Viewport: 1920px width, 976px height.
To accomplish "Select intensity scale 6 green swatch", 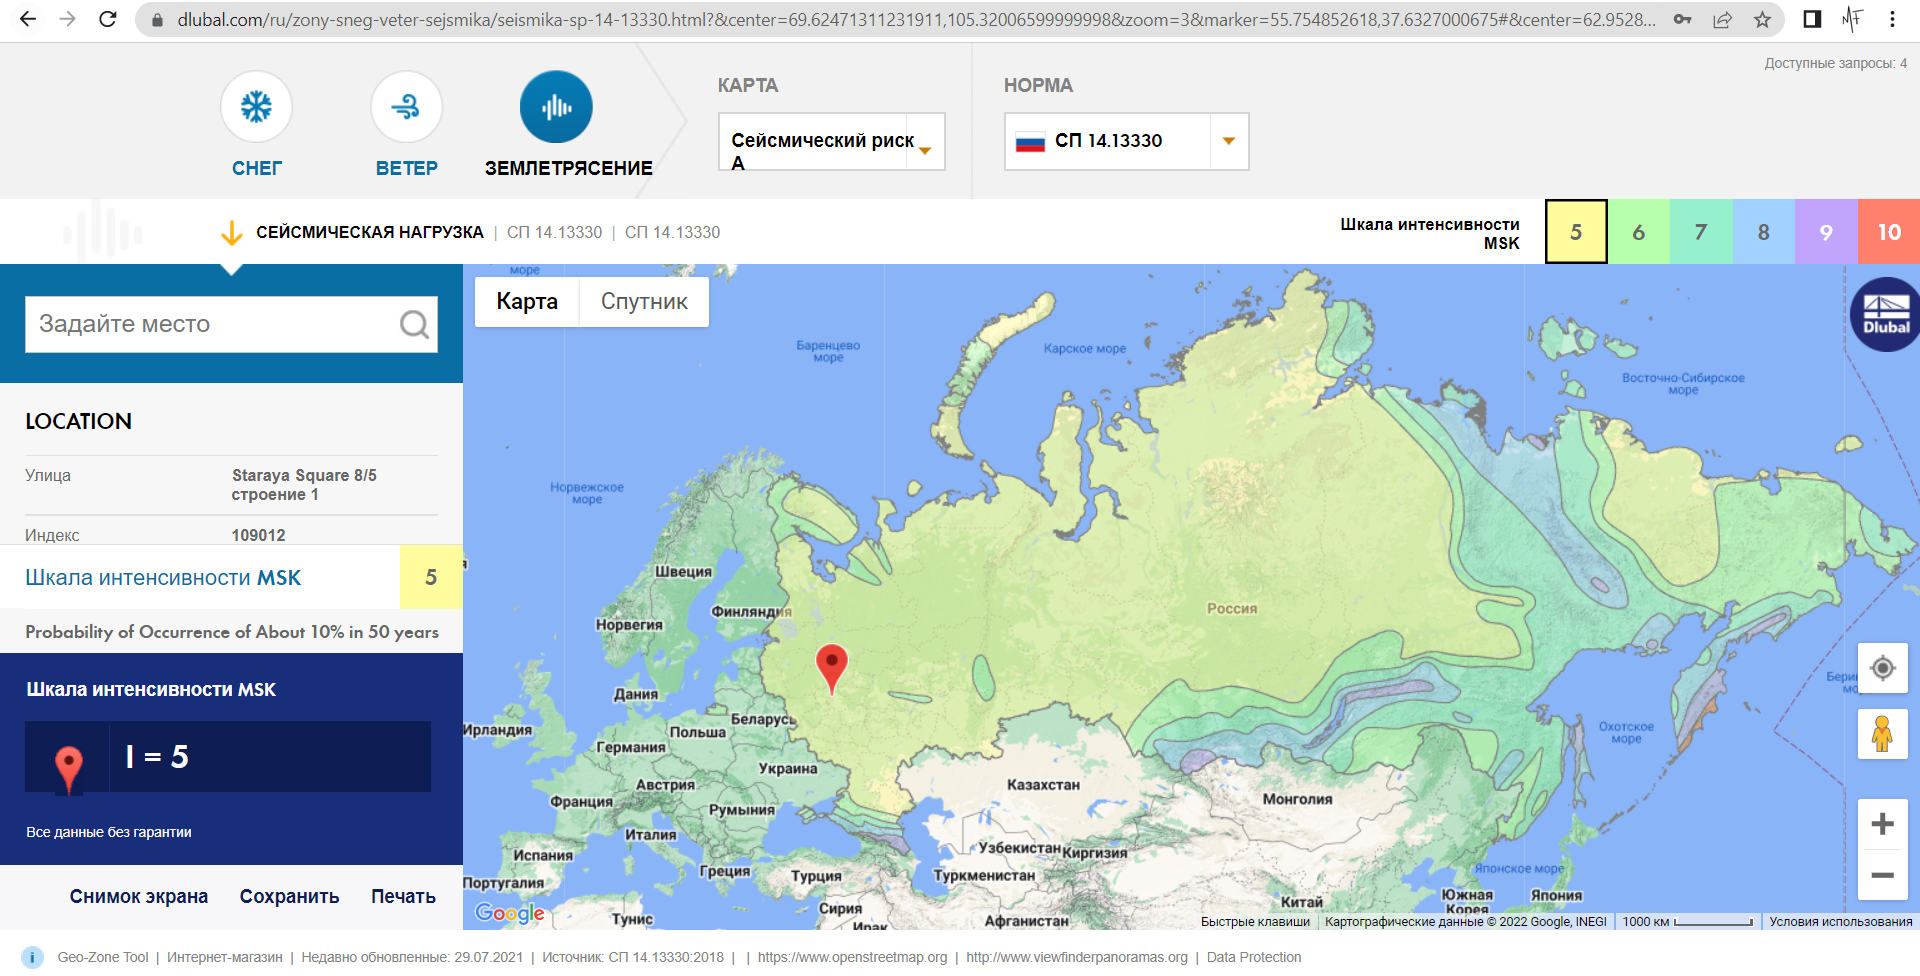I will coord(1638,232).
